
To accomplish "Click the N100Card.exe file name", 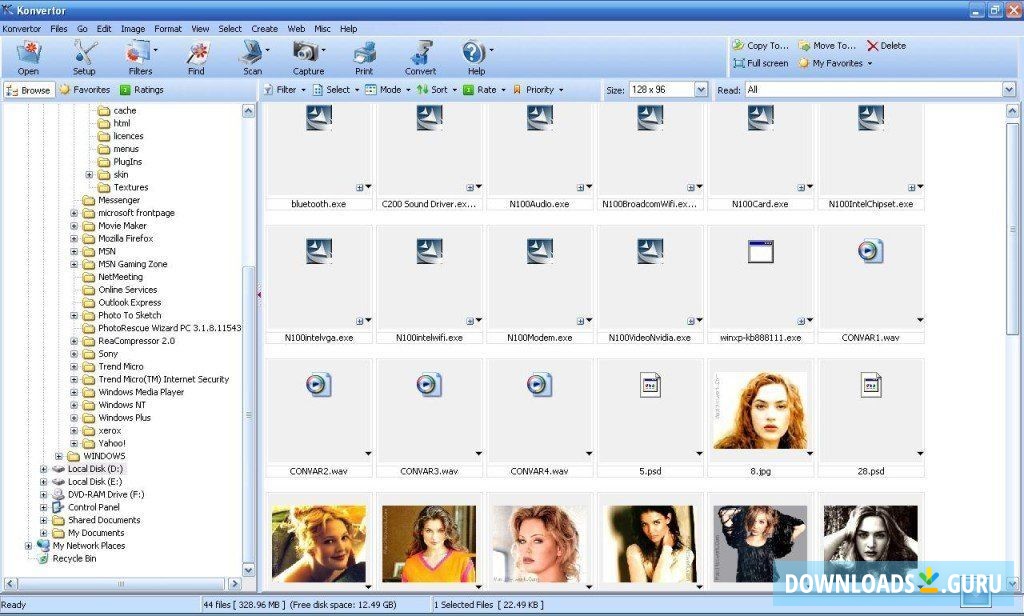I will (x=760, y=204).
